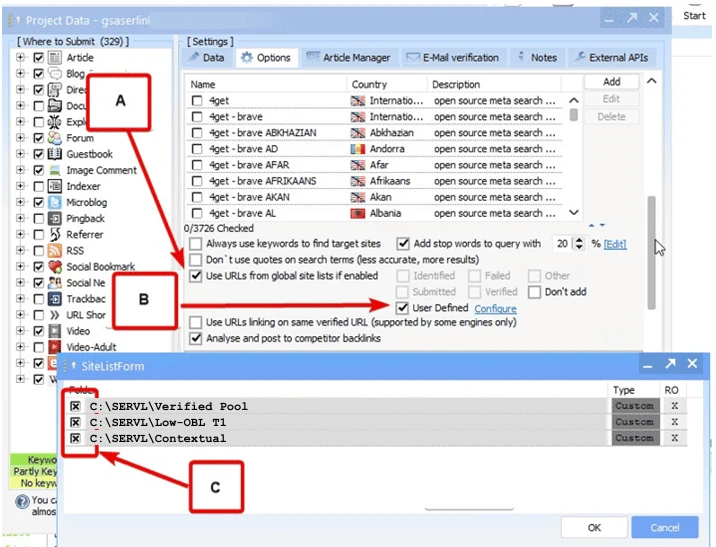The height and width of the screenshot is (547, 716).
Task: Click the Referrer icon
Action: pyautogui.click(x=55, y=235)
